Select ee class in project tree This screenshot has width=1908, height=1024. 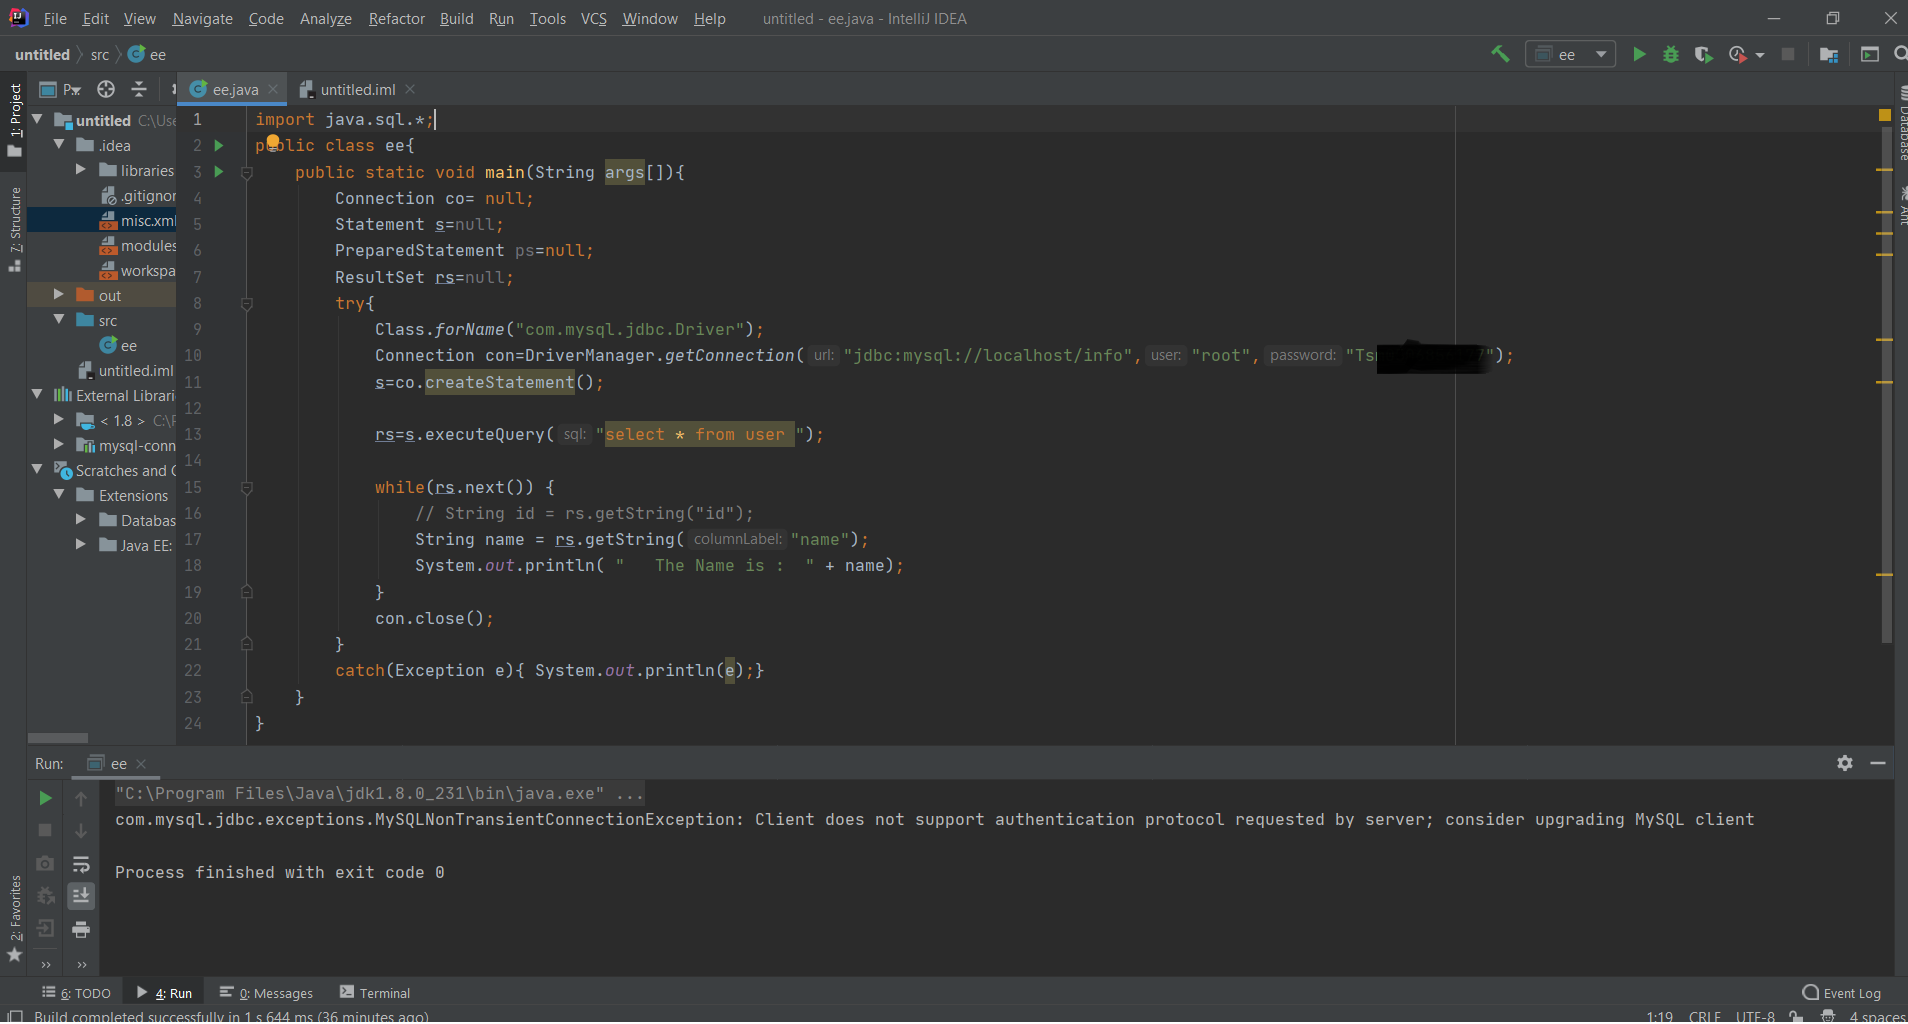[x=118, y=345]
